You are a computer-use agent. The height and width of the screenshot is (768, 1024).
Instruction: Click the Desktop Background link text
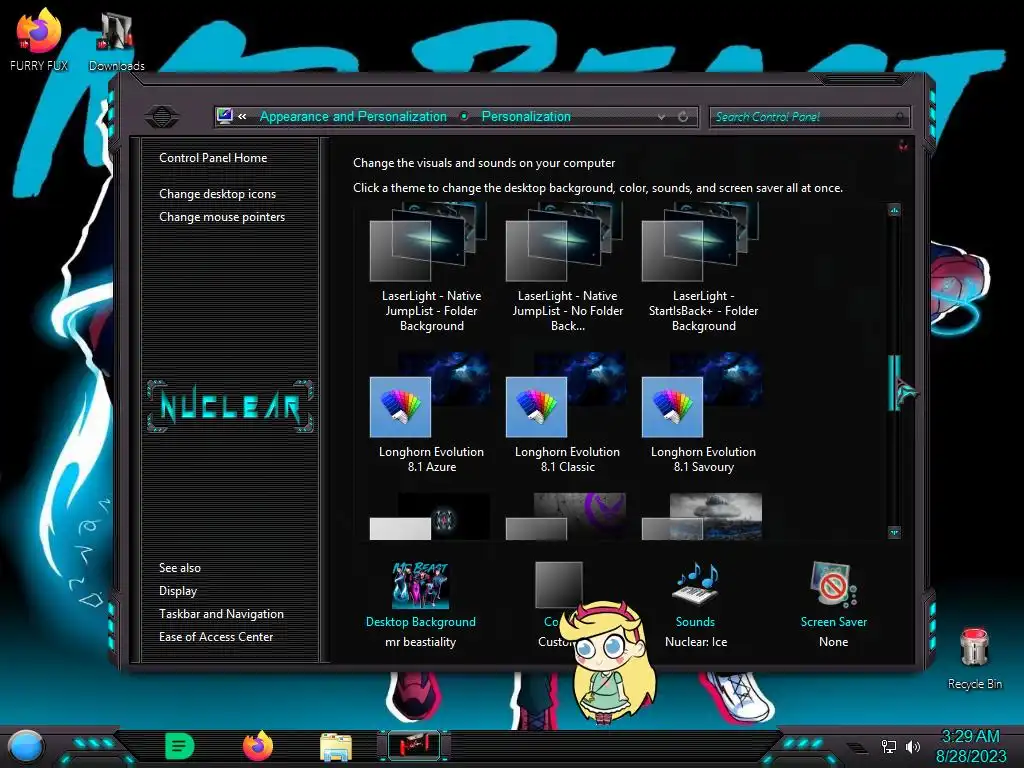[421, 622]
